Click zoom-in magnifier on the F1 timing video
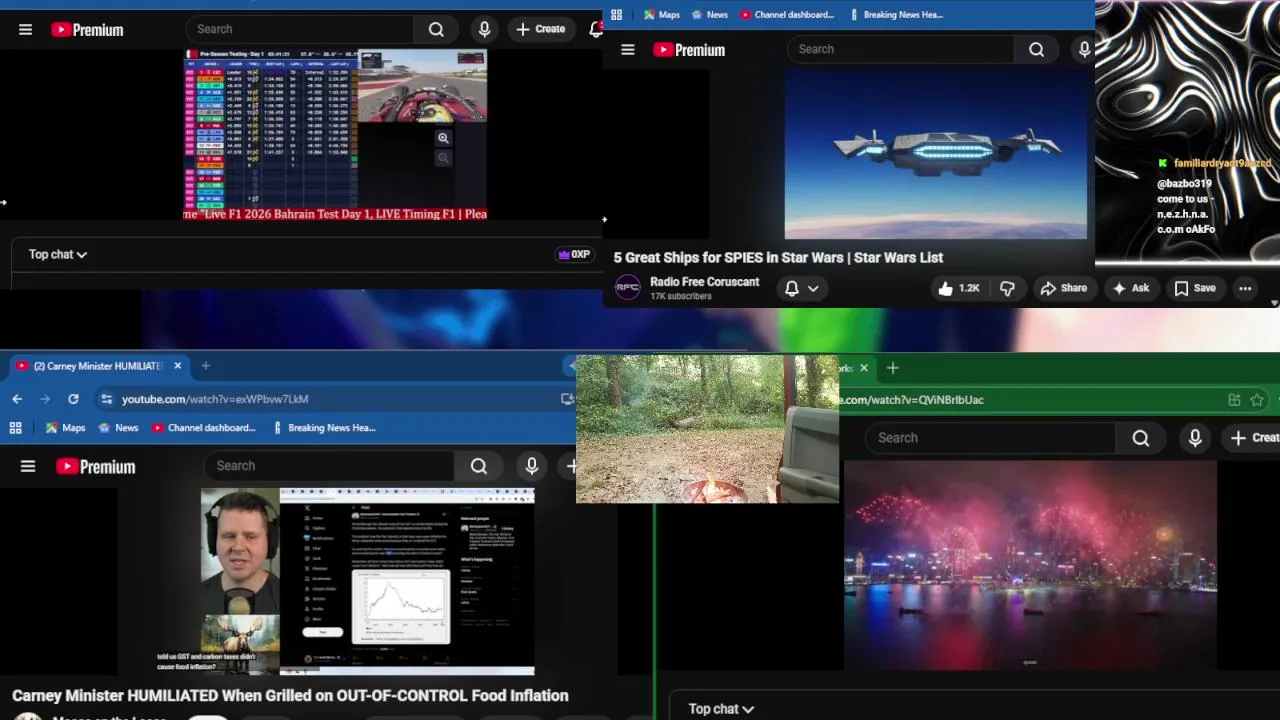The image size is (1280, 720). point(443,138)
